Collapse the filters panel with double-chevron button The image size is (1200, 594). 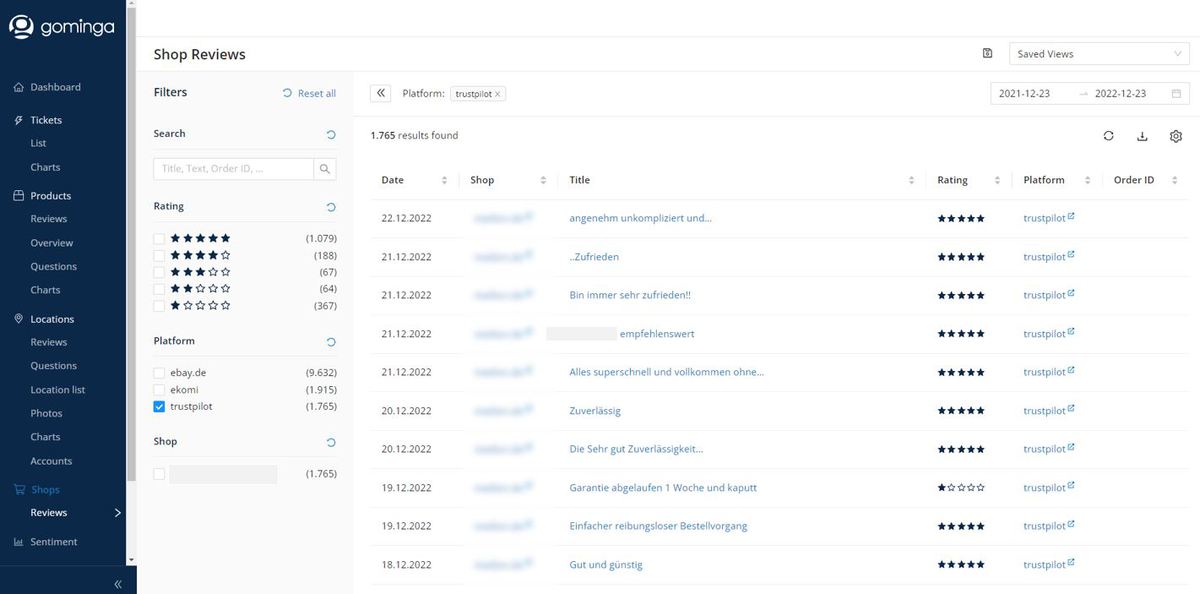(x=380, y=93)
